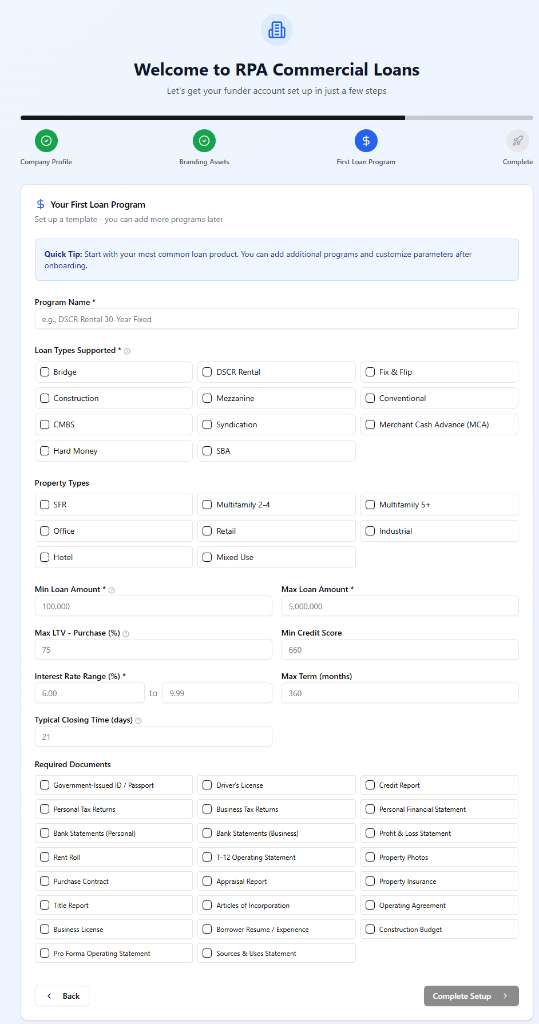The width and height of the screenshot is (539, 1024).
Task: Tick the Conventional loan type
Action: coord(370,398)
